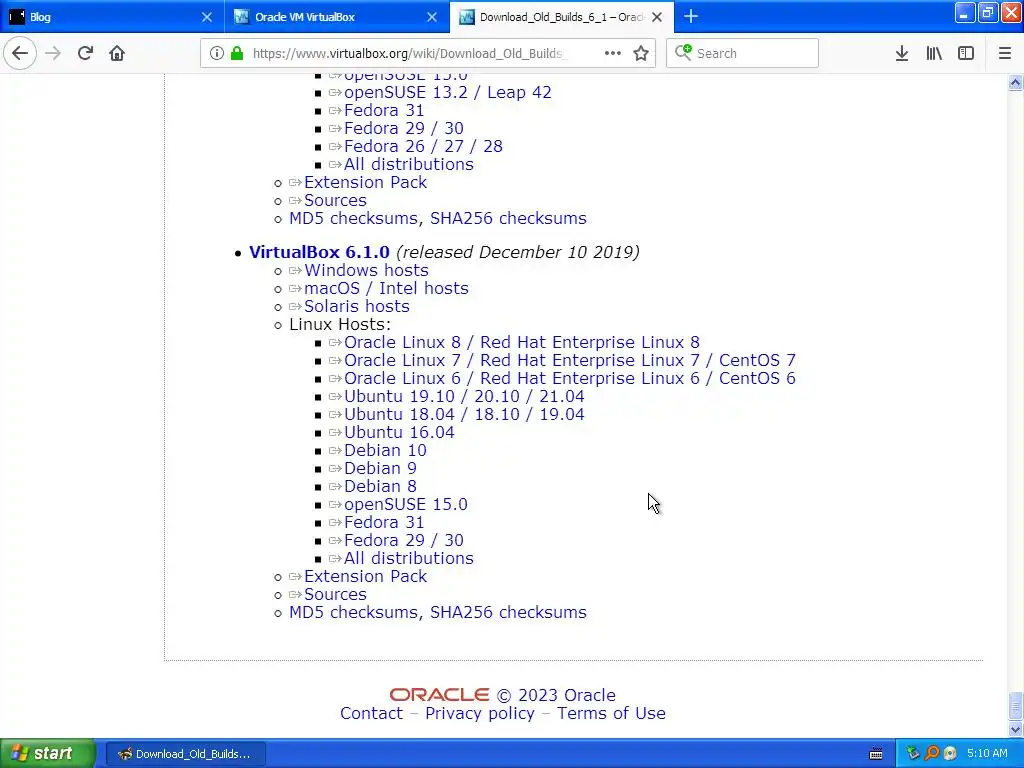Open the upper Fedora 31 link
This screenshot has height=768, width=1024.
384,110
